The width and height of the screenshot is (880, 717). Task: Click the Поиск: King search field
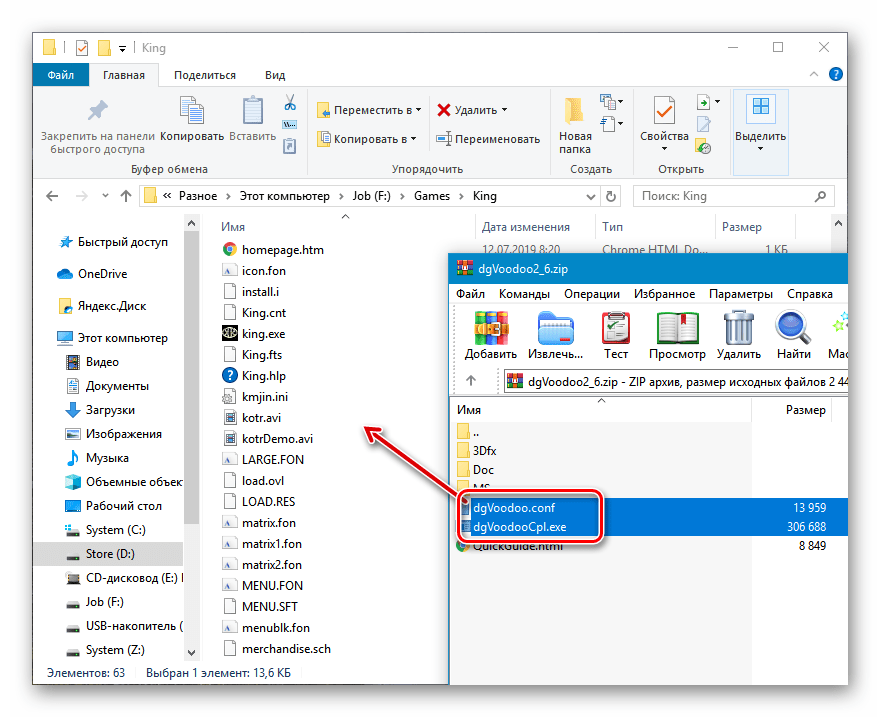click(x=730, y=196)
